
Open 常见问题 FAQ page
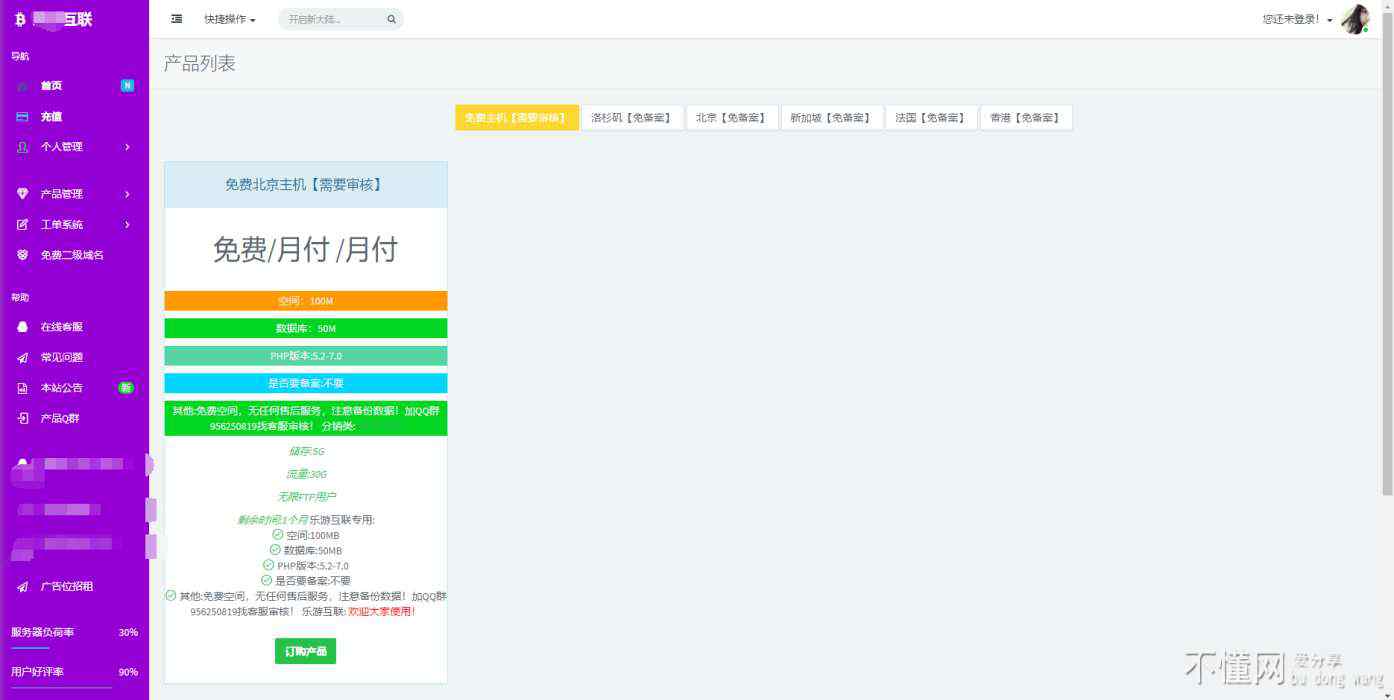click(61, 358)
